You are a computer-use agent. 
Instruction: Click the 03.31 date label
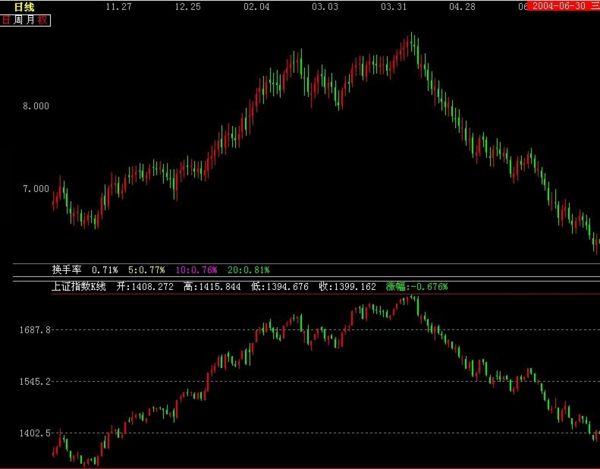click(393, 7)
